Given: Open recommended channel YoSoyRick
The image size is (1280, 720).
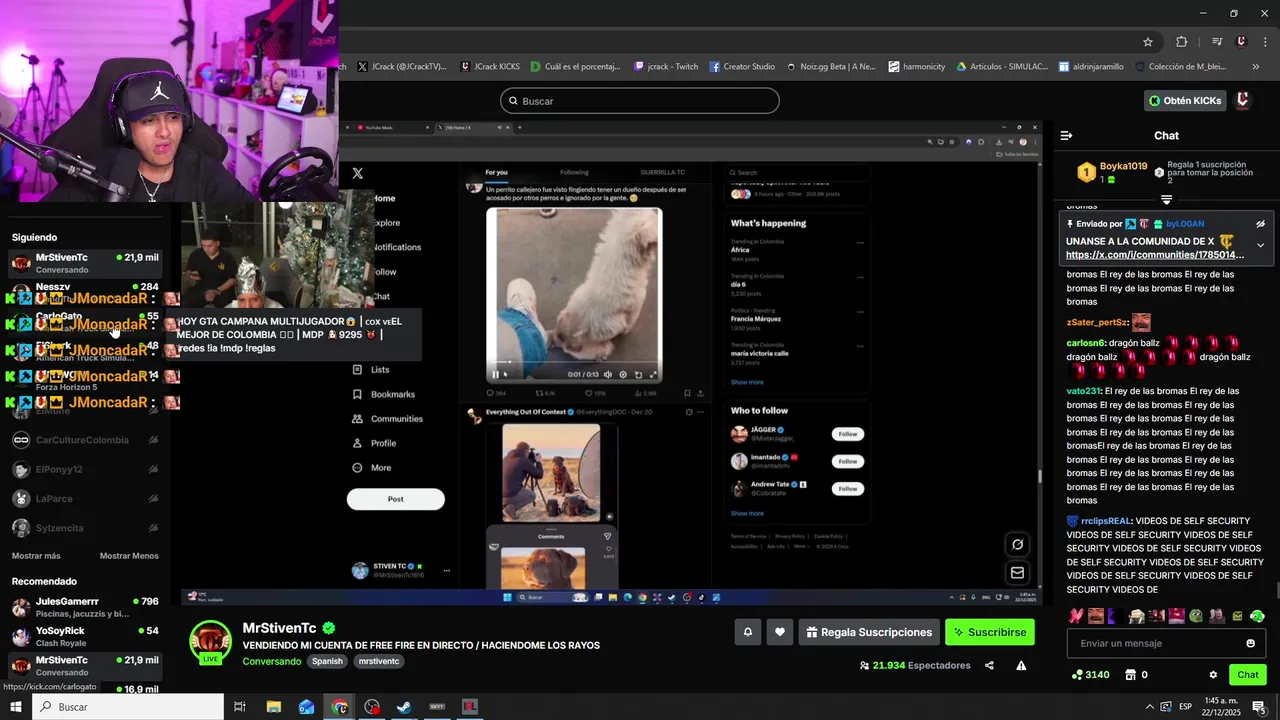Looking at the screenshot, I should [x=85, y=636].
